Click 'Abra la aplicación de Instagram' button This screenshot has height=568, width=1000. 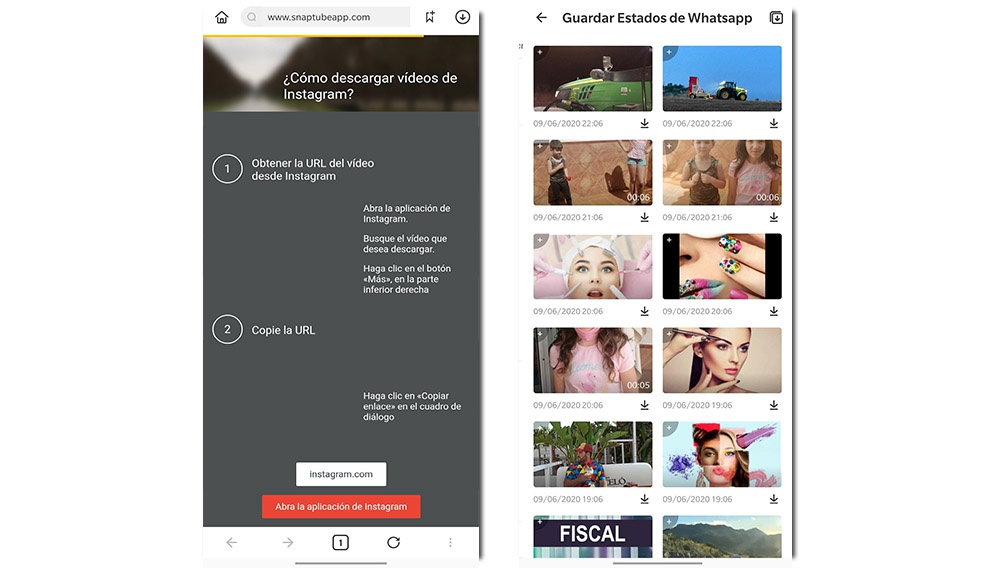coord(341,507)
